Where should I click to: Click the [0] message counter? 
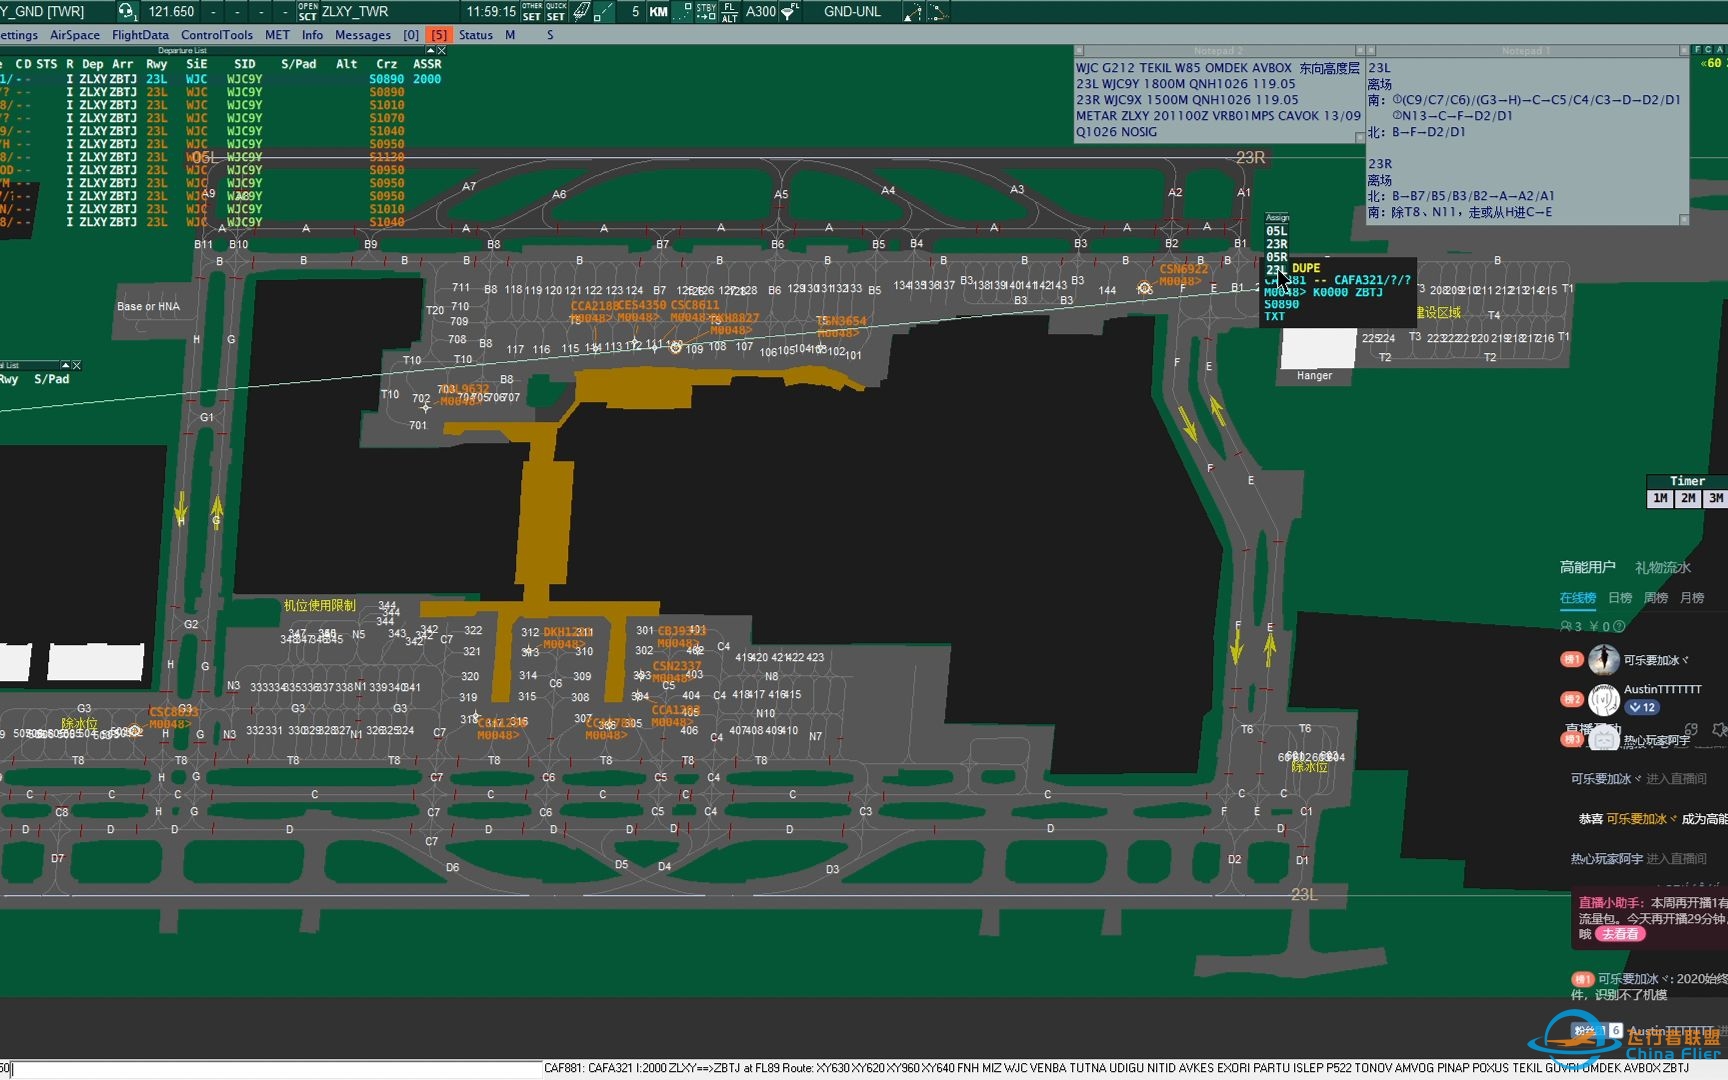click(x=411, y=35)
